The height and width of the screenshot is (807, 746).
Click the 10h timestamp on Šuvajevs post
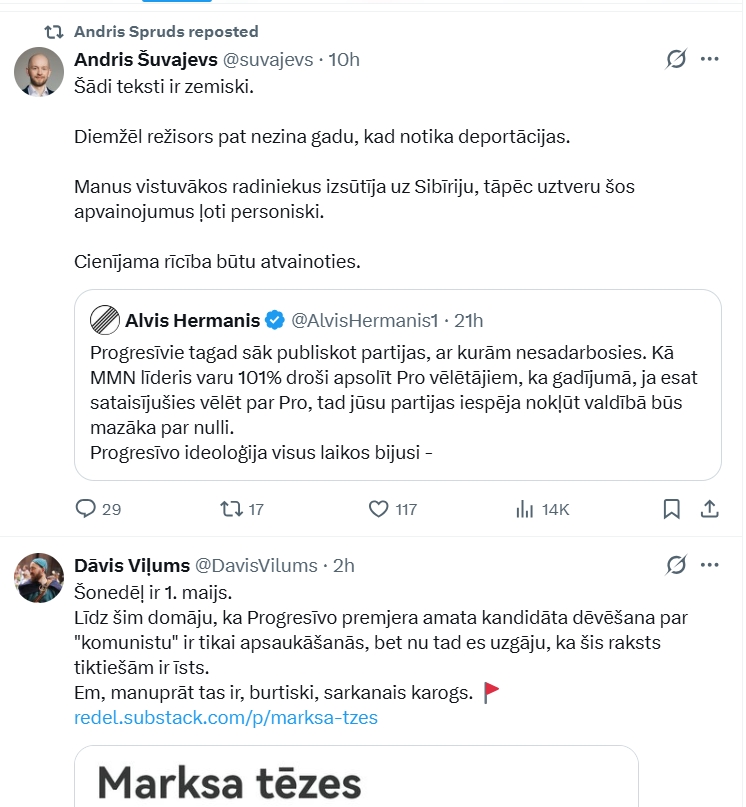[344, 59]
